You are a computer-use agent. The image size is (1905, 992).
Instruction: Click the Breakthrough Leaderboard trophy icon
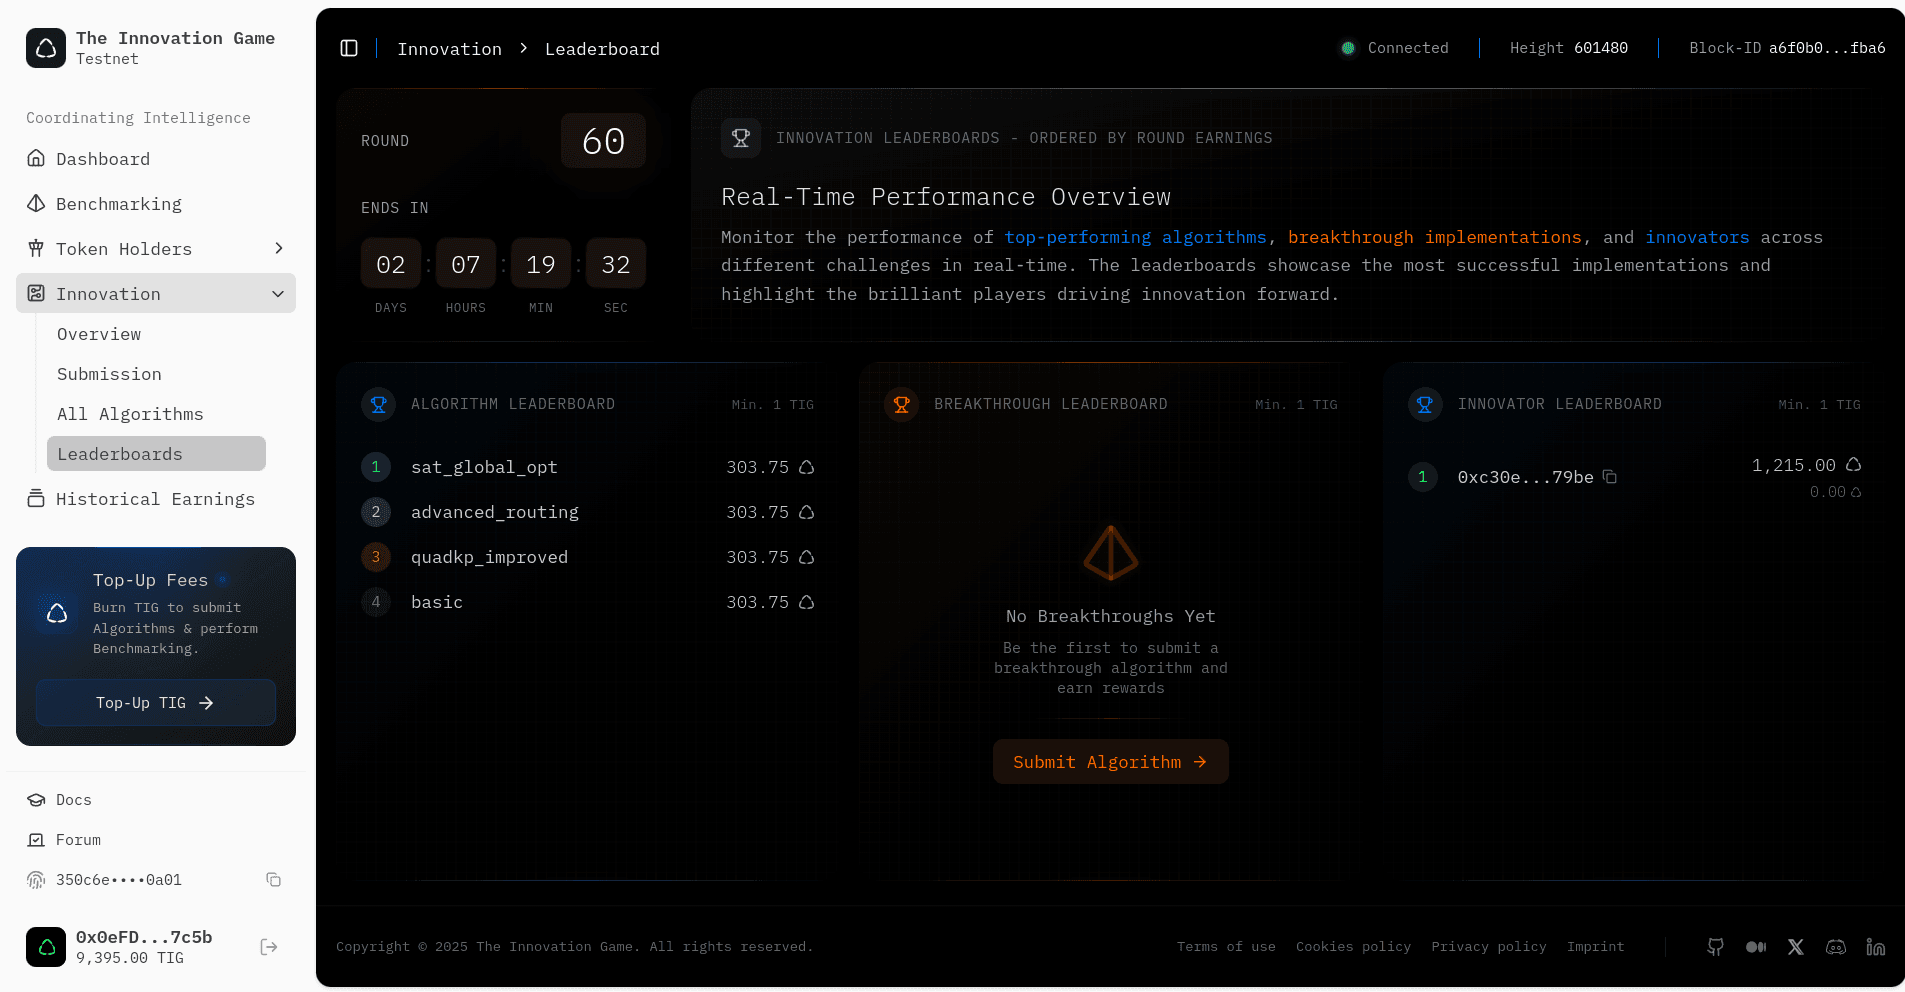point(901,404)
